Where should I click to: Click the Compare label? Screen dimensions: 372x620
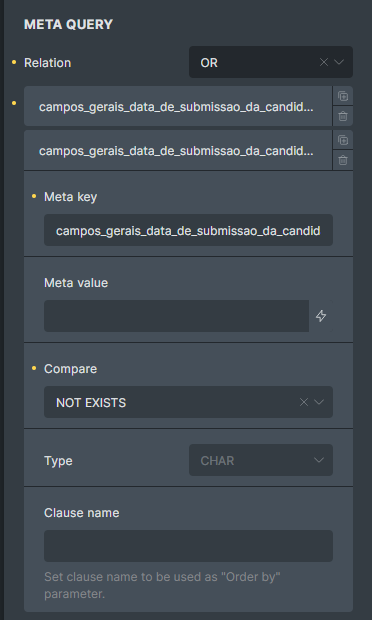tap(70, 369)
